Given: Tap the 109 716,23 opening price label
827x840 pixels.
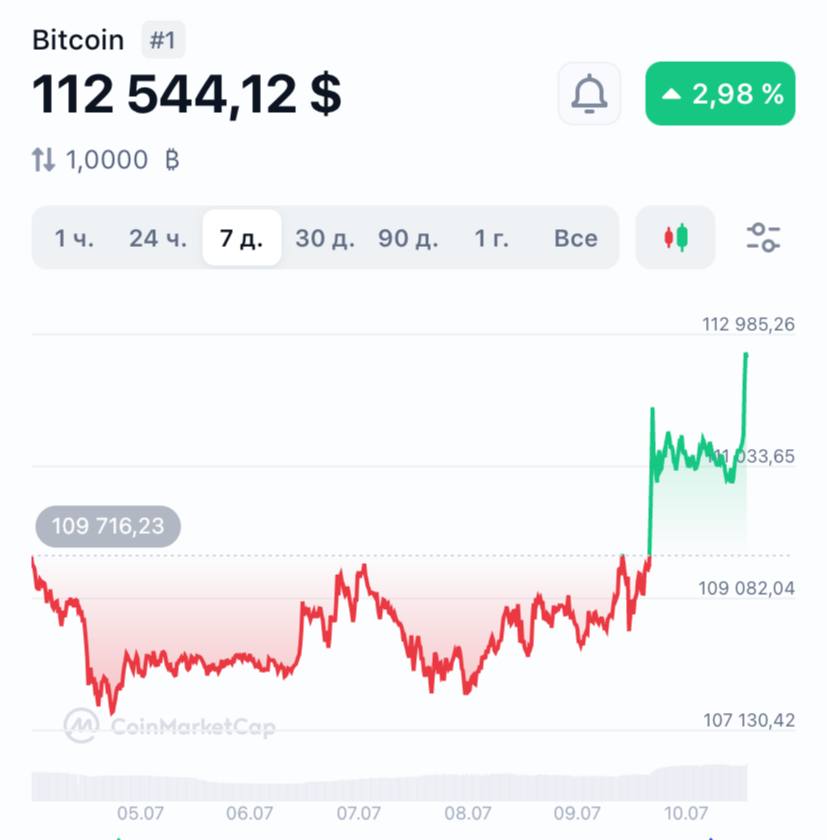Looking at the screenshot, I should 108,526.
